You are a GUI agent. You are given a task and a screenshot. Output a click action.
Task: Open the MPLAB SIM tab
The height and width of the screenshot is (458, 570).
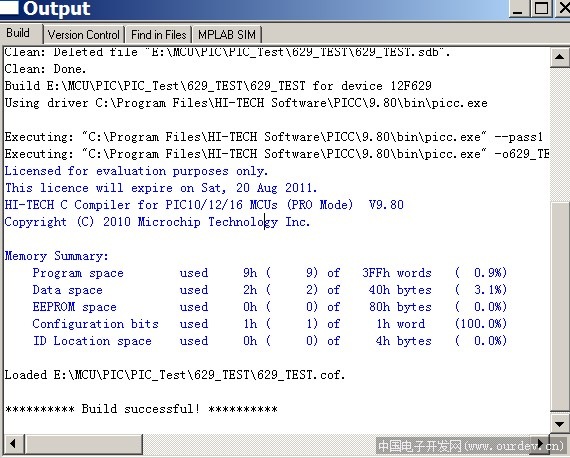227,35
